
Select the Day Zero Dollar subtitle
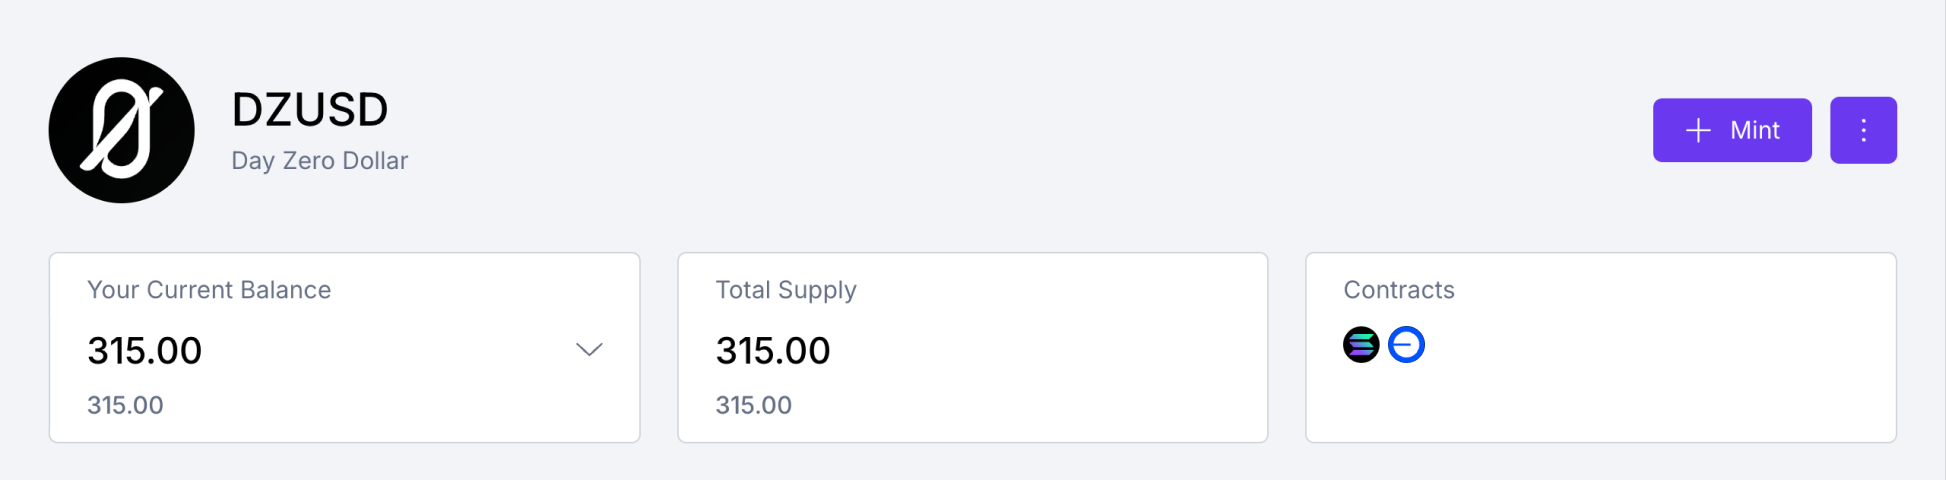pyautogui.click(x=320, y=161)
